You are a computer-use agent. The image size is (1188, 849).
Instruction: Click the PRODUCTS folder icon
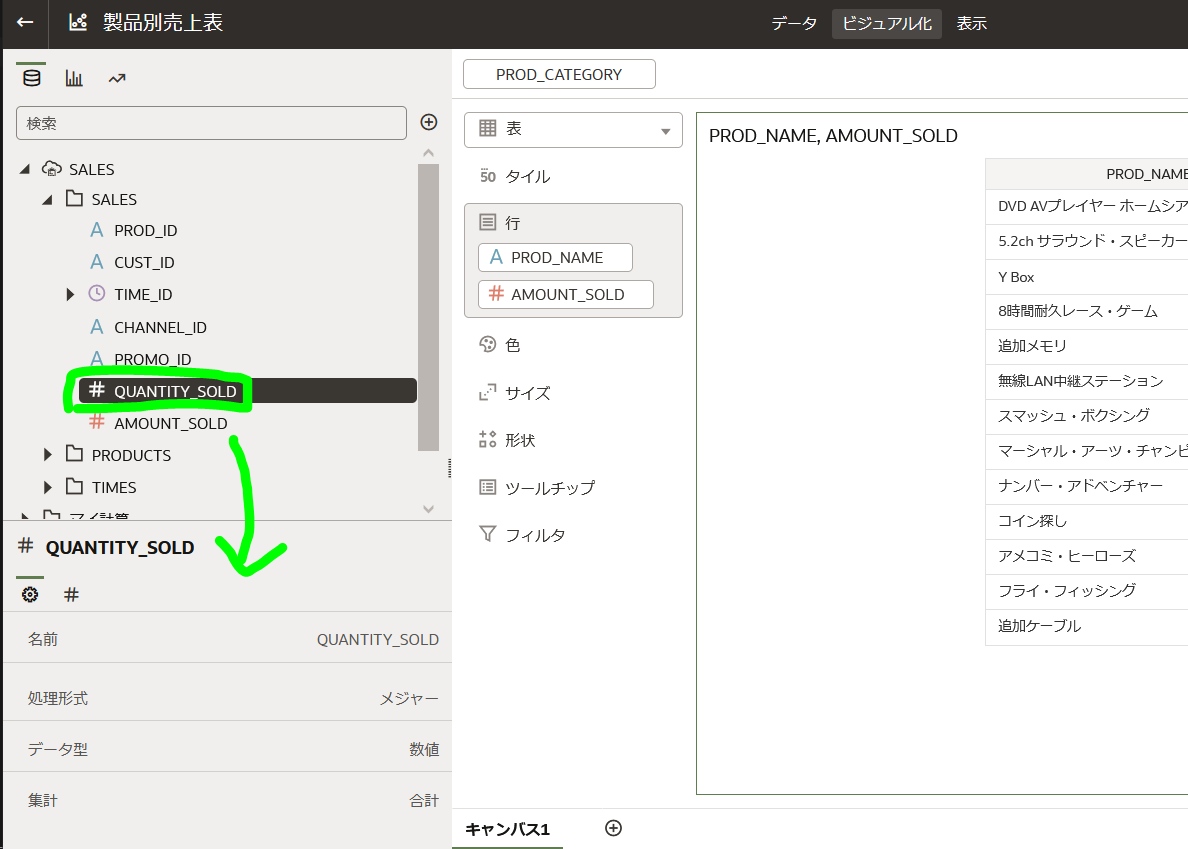click(74, 454)
